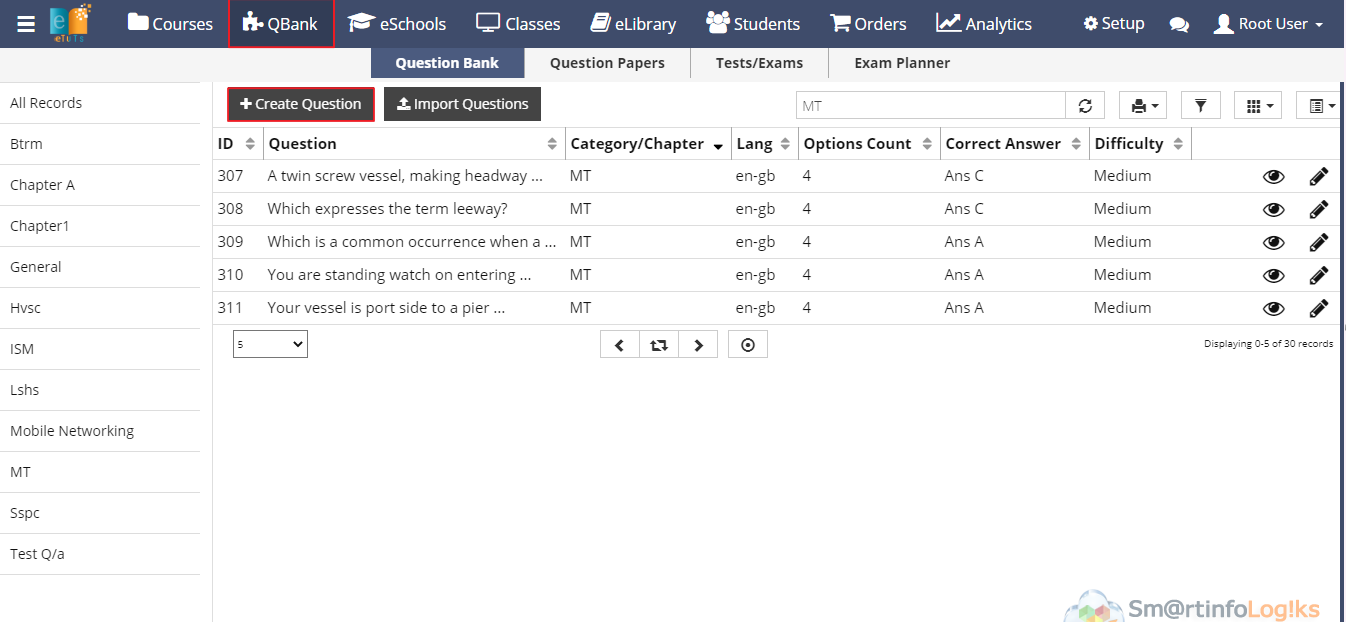Screen dimensions: 1346x622
Task: Sort by the Lang column
Action: tap(765, 144)
